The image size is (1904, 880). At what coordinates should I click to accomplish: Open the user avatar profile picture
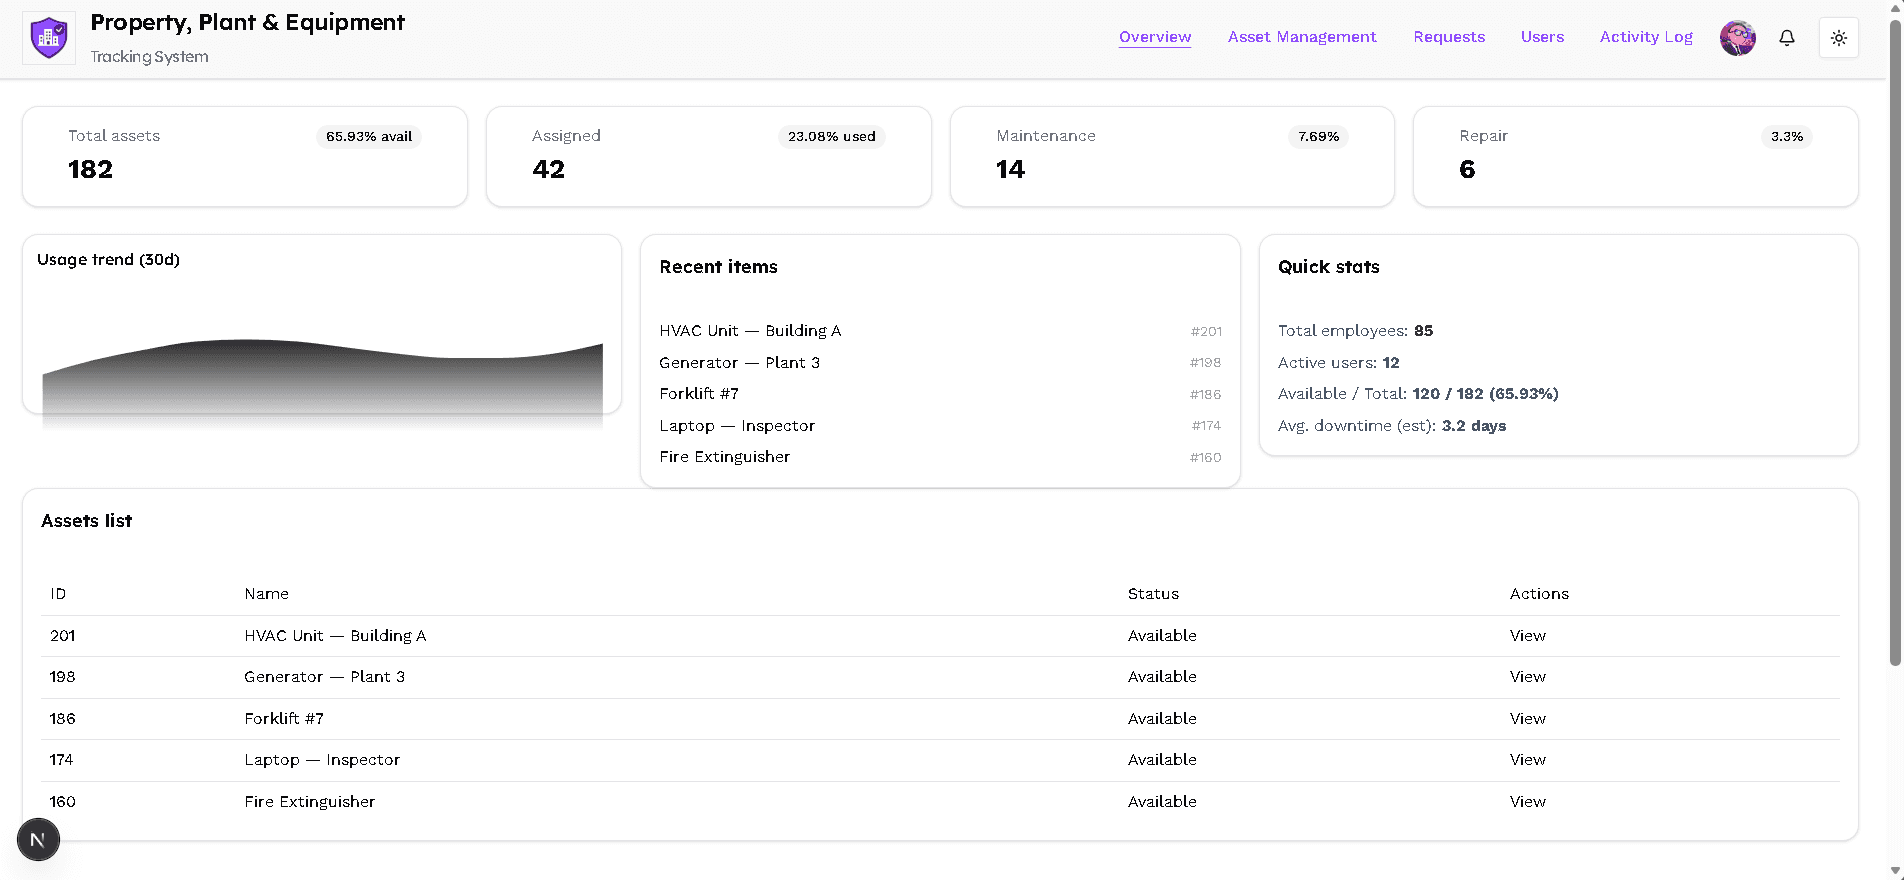[x=1737, y=38]
